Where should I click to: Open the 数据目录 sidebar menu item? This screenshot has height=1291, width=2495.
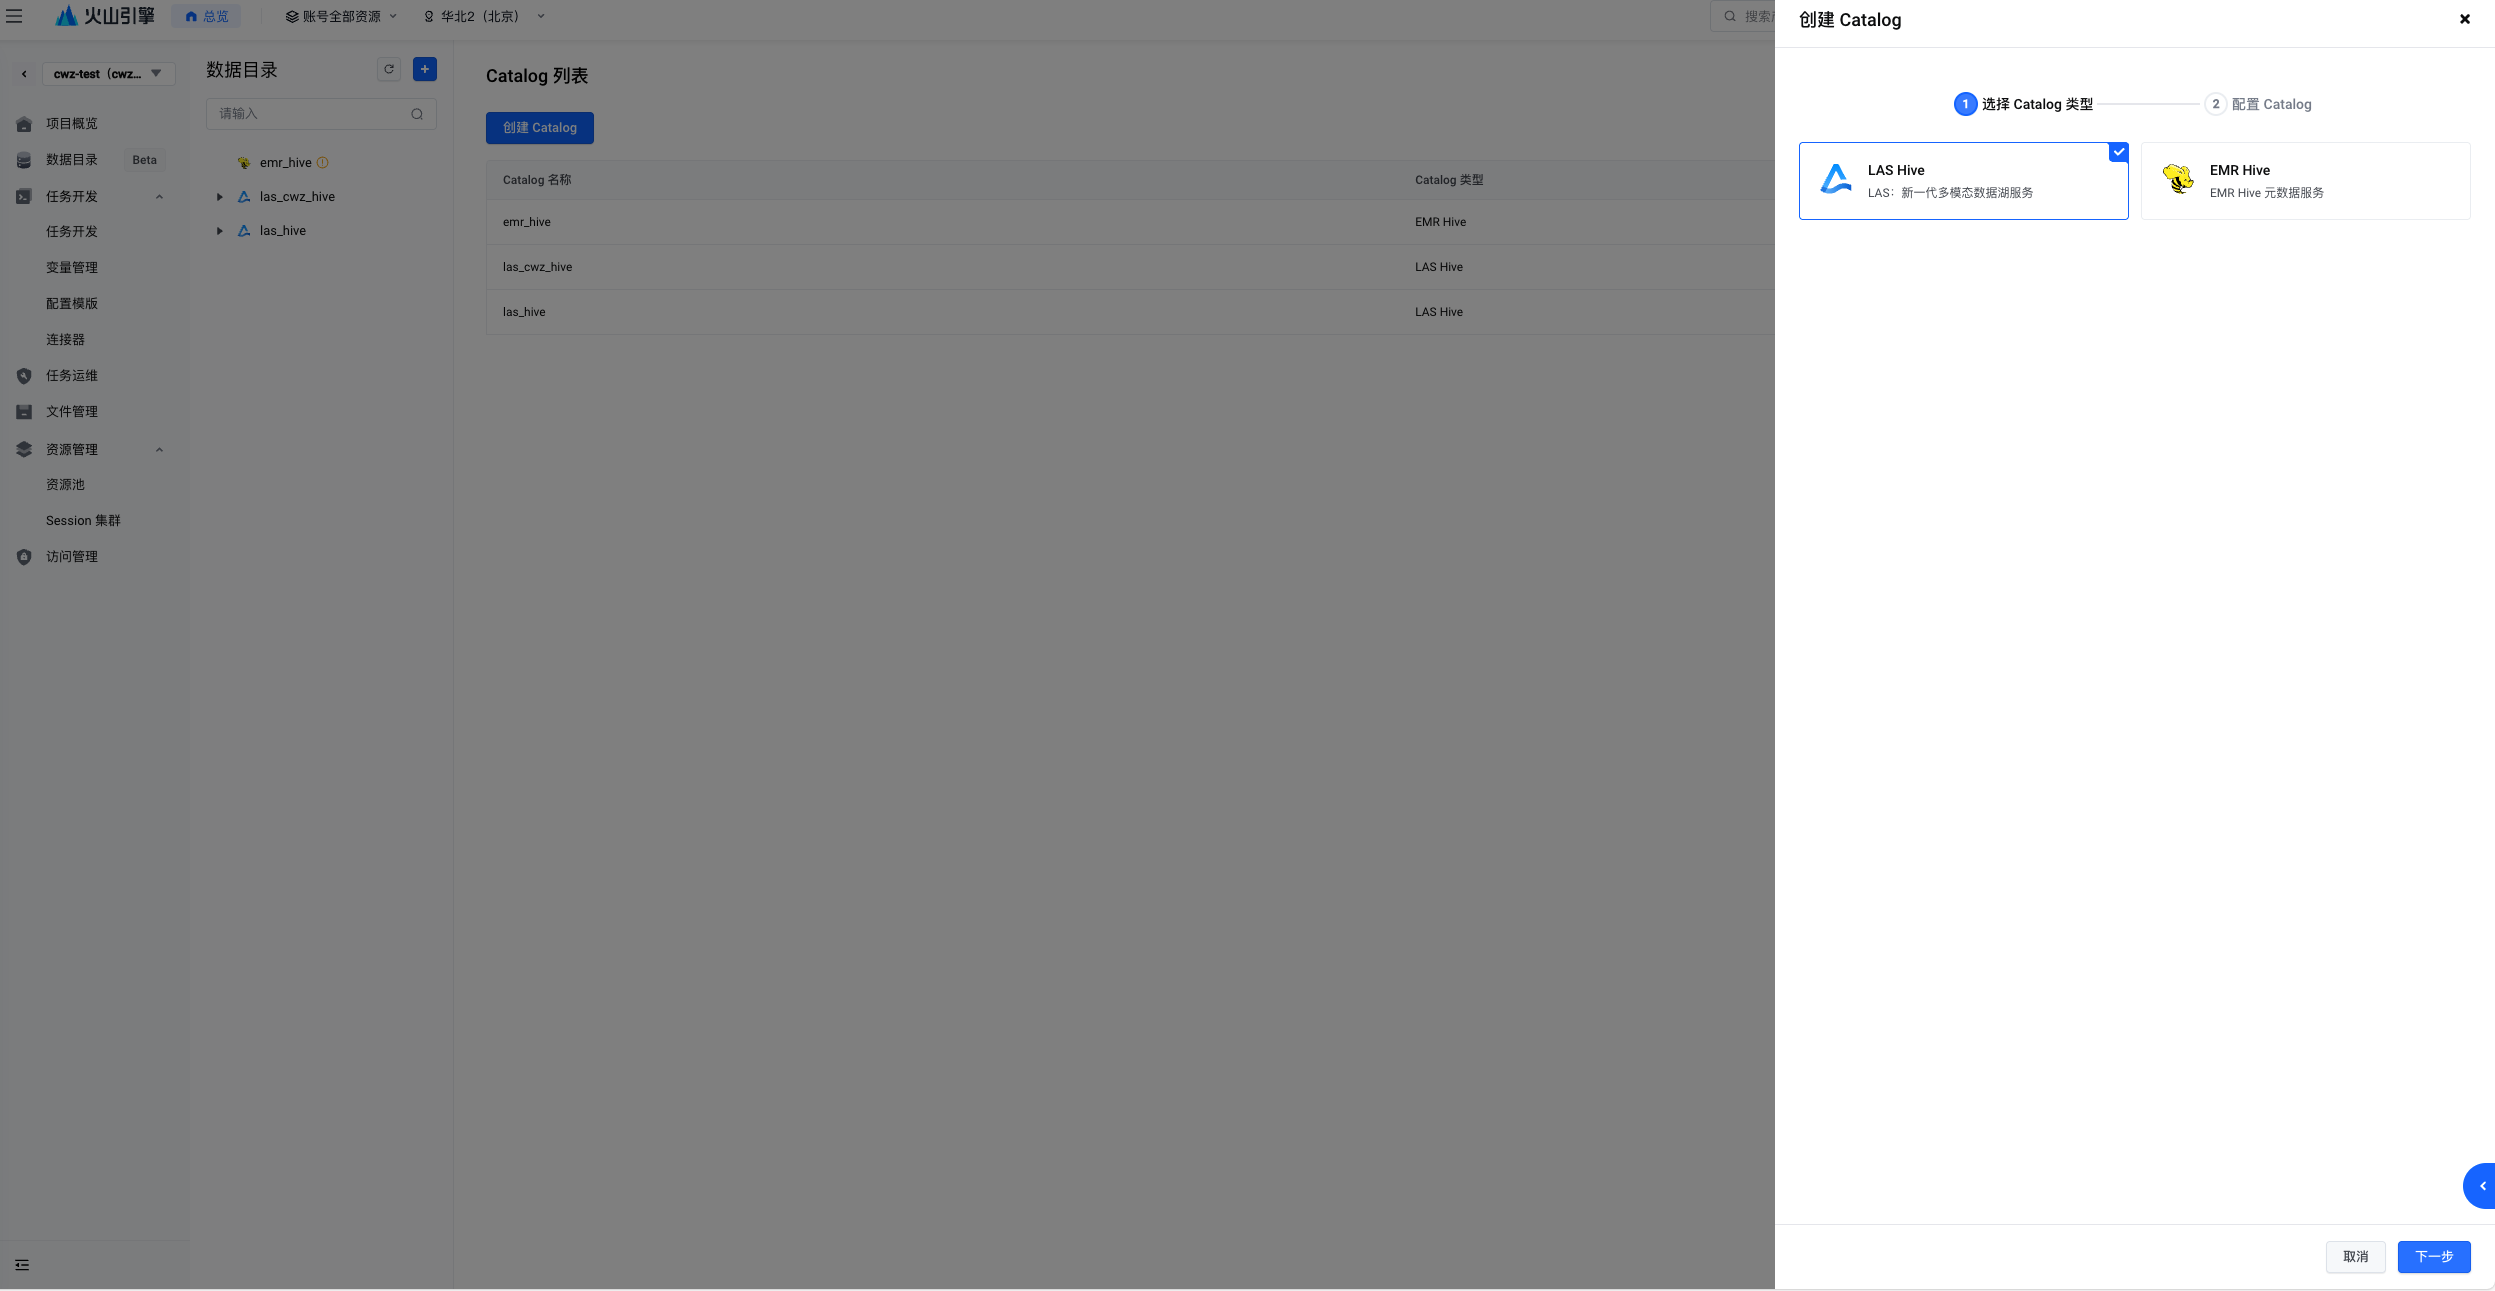coord(72,160)
